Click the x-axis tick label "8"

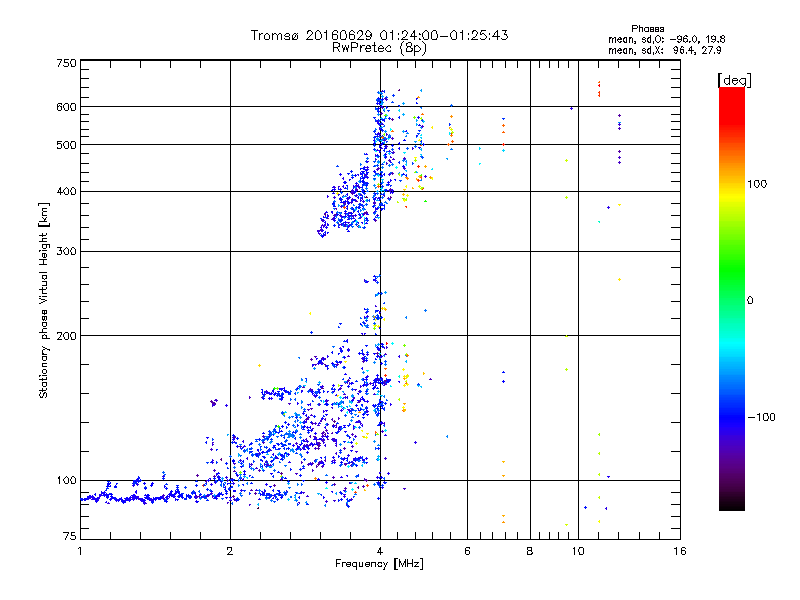[530, 551]
